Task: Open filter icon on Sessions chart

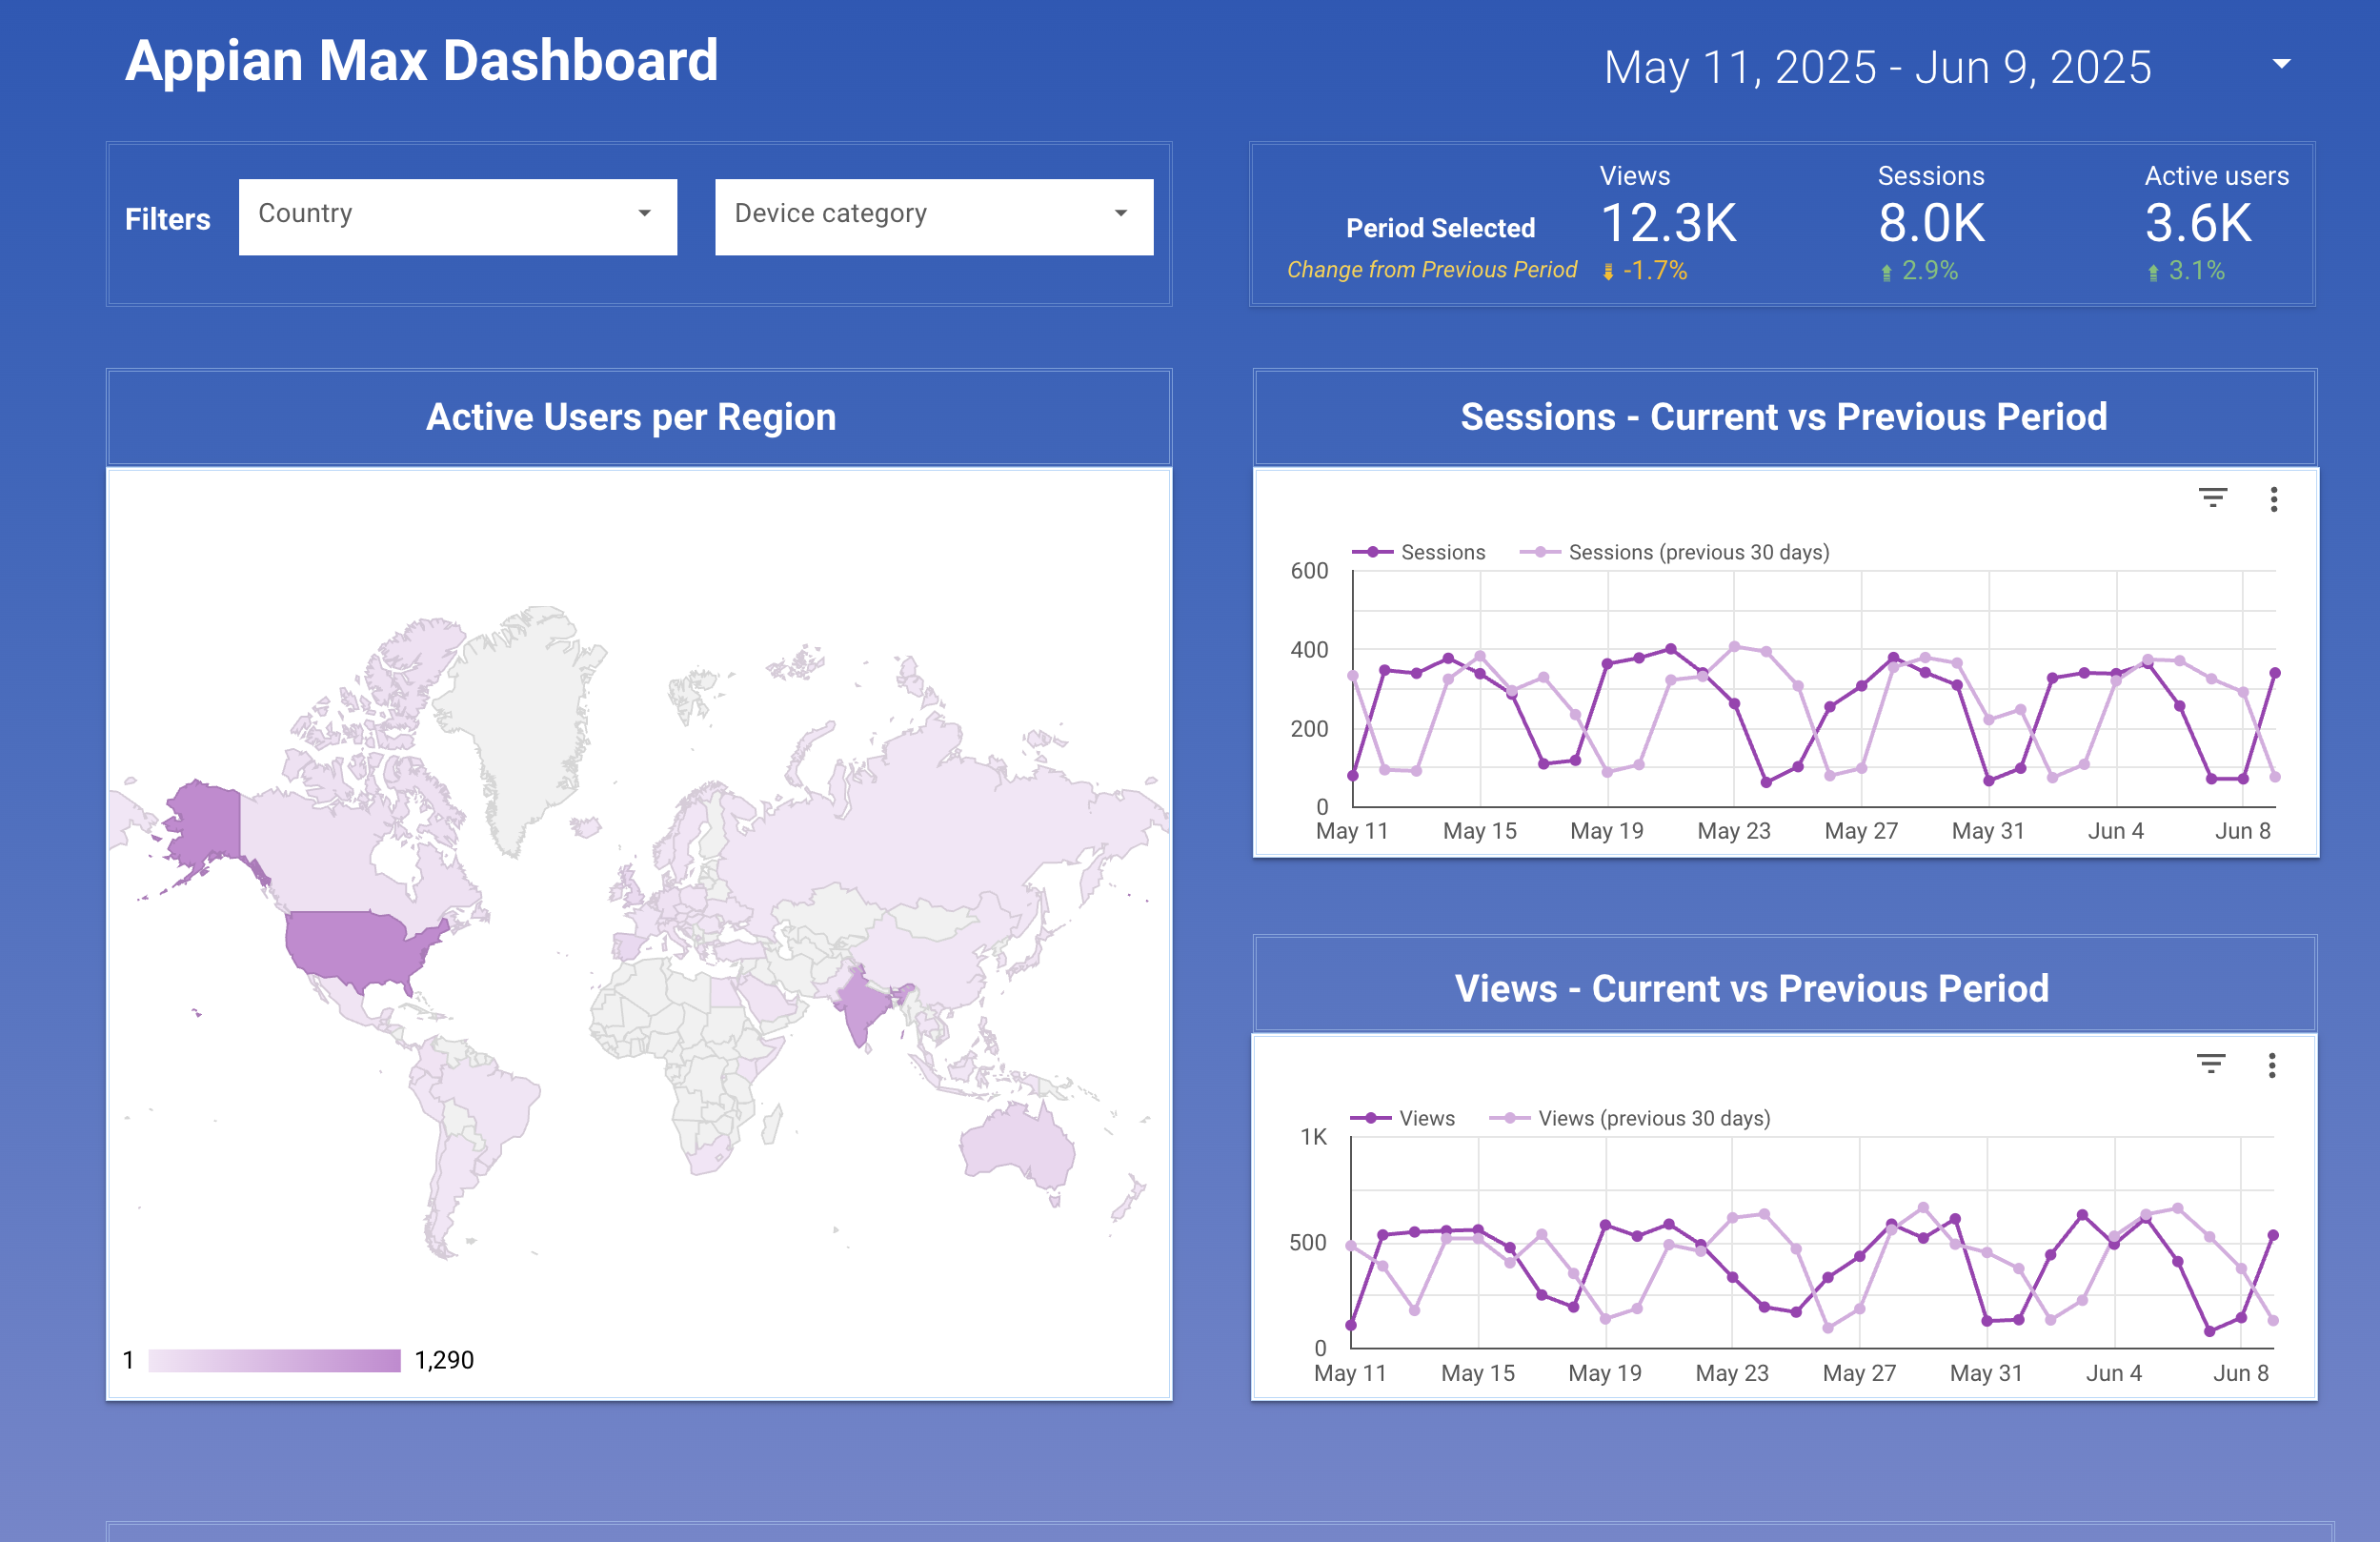Action: click(2212, 498)
